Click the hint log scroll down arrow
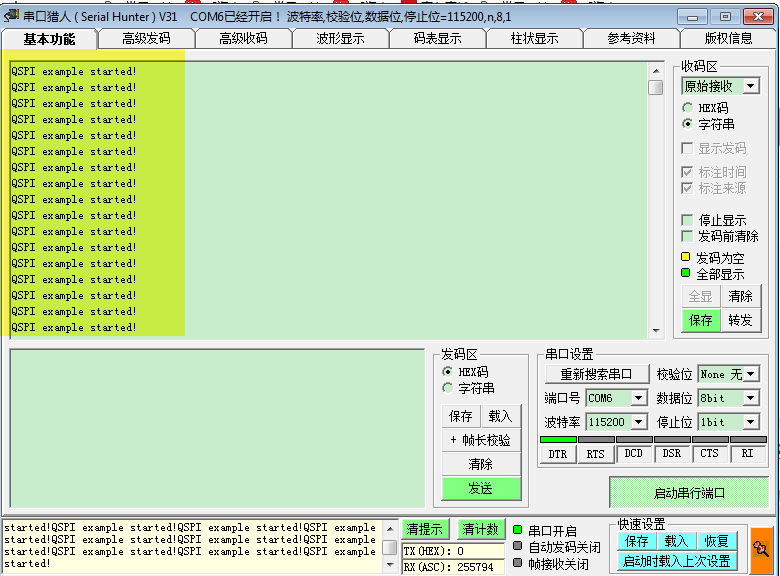 tap(390, 565)
